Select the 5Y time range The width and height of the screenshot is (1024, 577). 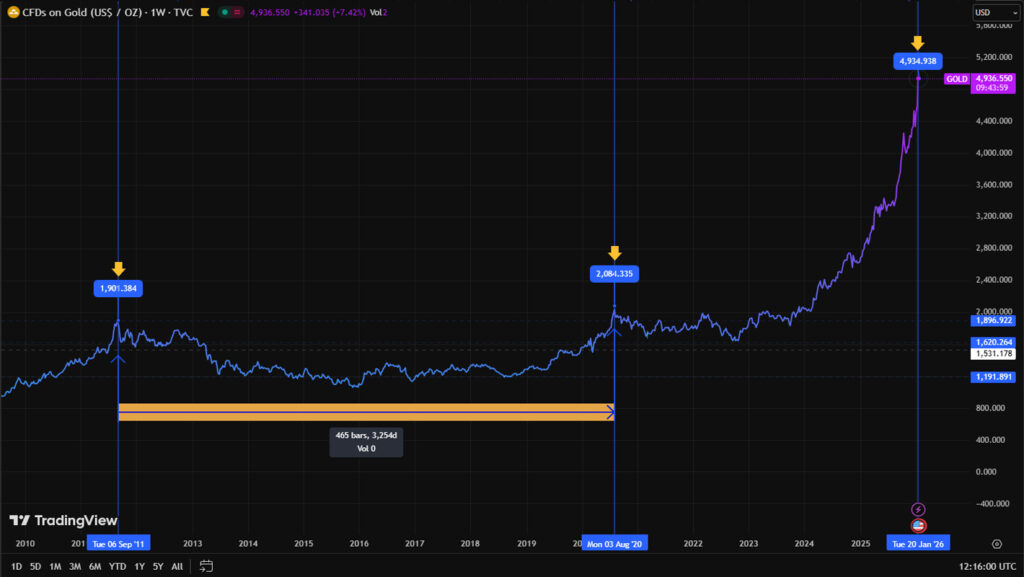pyautogui.click(x=158, y=567)
